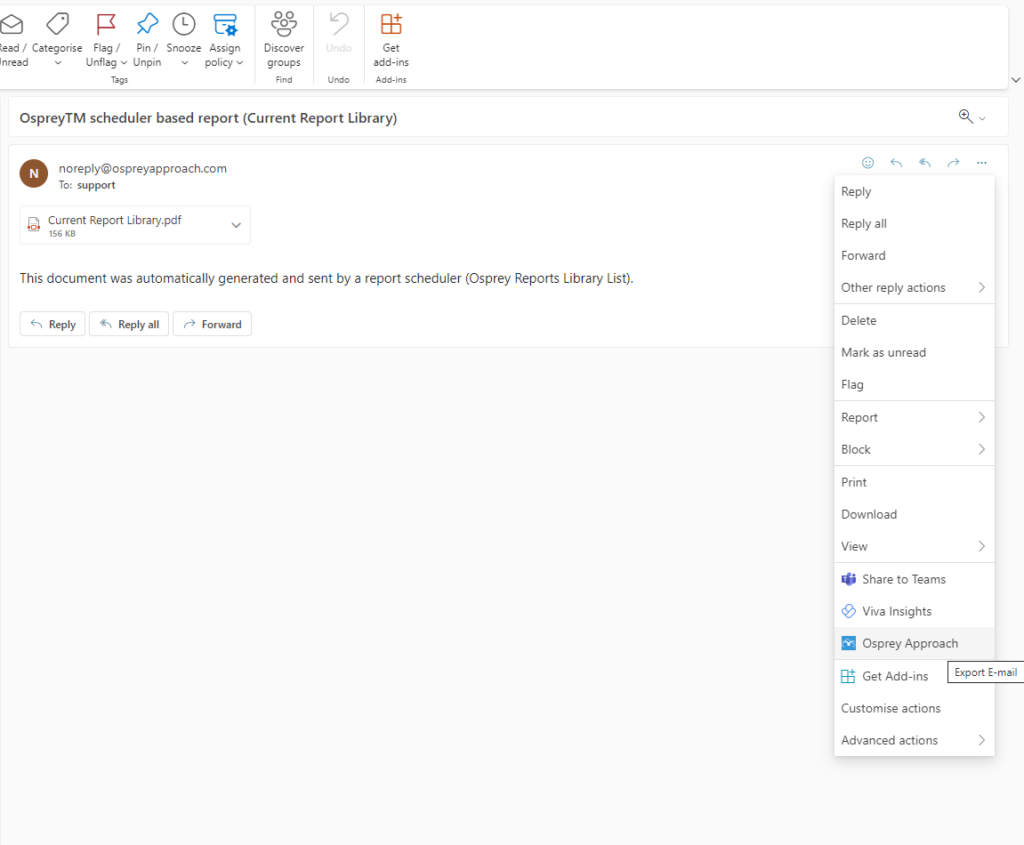The image size is (1024, 845).
Task: Open the Block submenu
Action: (x=914, y=449)
